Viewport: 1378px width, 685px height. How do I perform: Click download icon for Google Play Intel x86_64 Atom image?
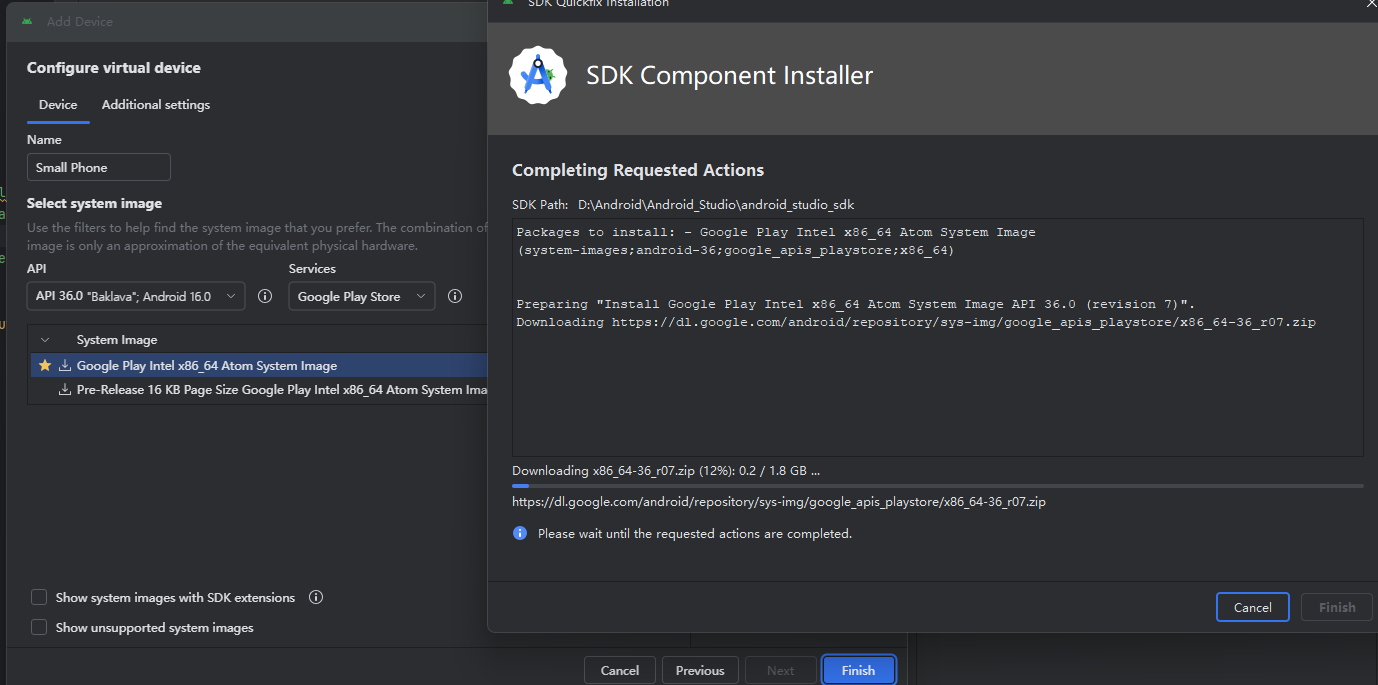65,365
